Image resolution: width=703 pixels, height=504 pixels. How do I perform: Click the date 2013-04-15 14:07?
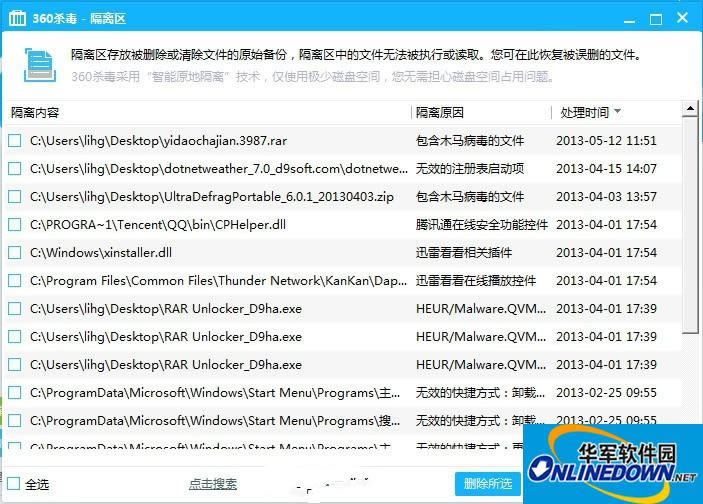(x=606, y=169)
